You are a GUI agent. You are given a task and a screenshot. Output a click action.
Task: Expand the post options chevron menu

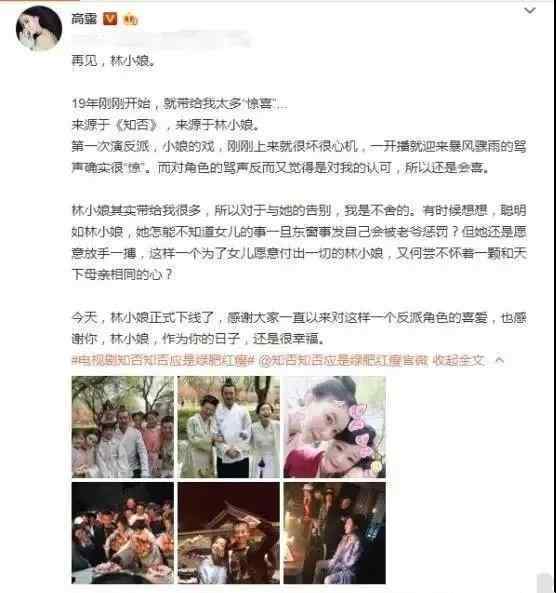pos(530,11)
